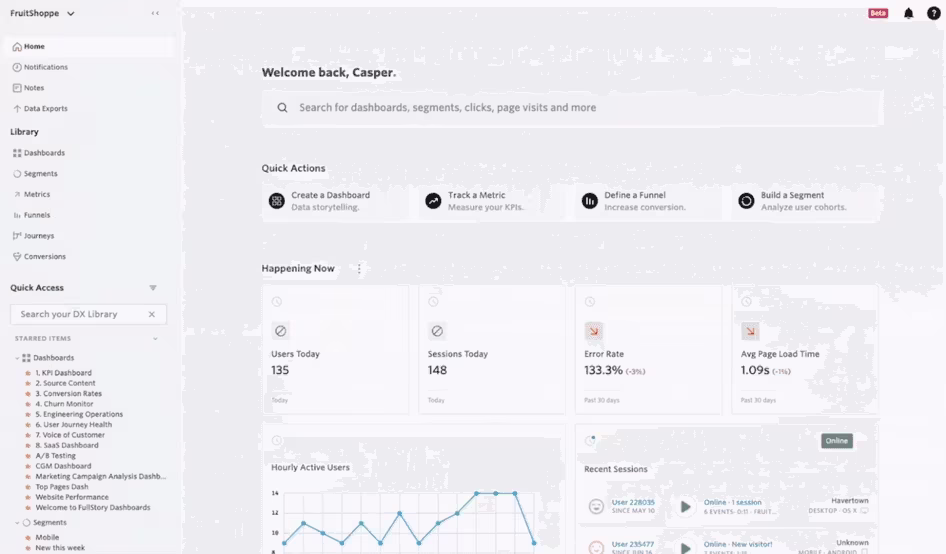Open Welcome to FullStory Dashboards
The image size is (946, 554).
click(92, 508)
